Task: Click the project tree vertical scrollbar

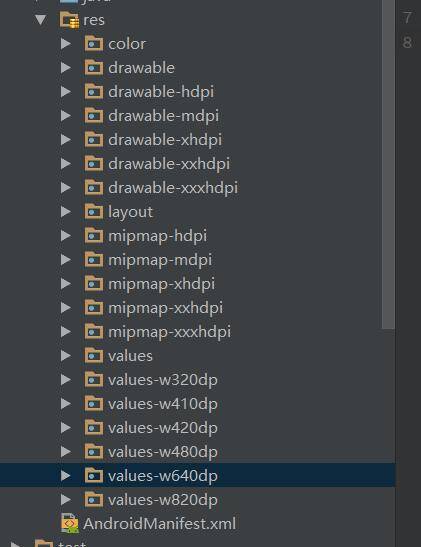Action: pos(388,164)
